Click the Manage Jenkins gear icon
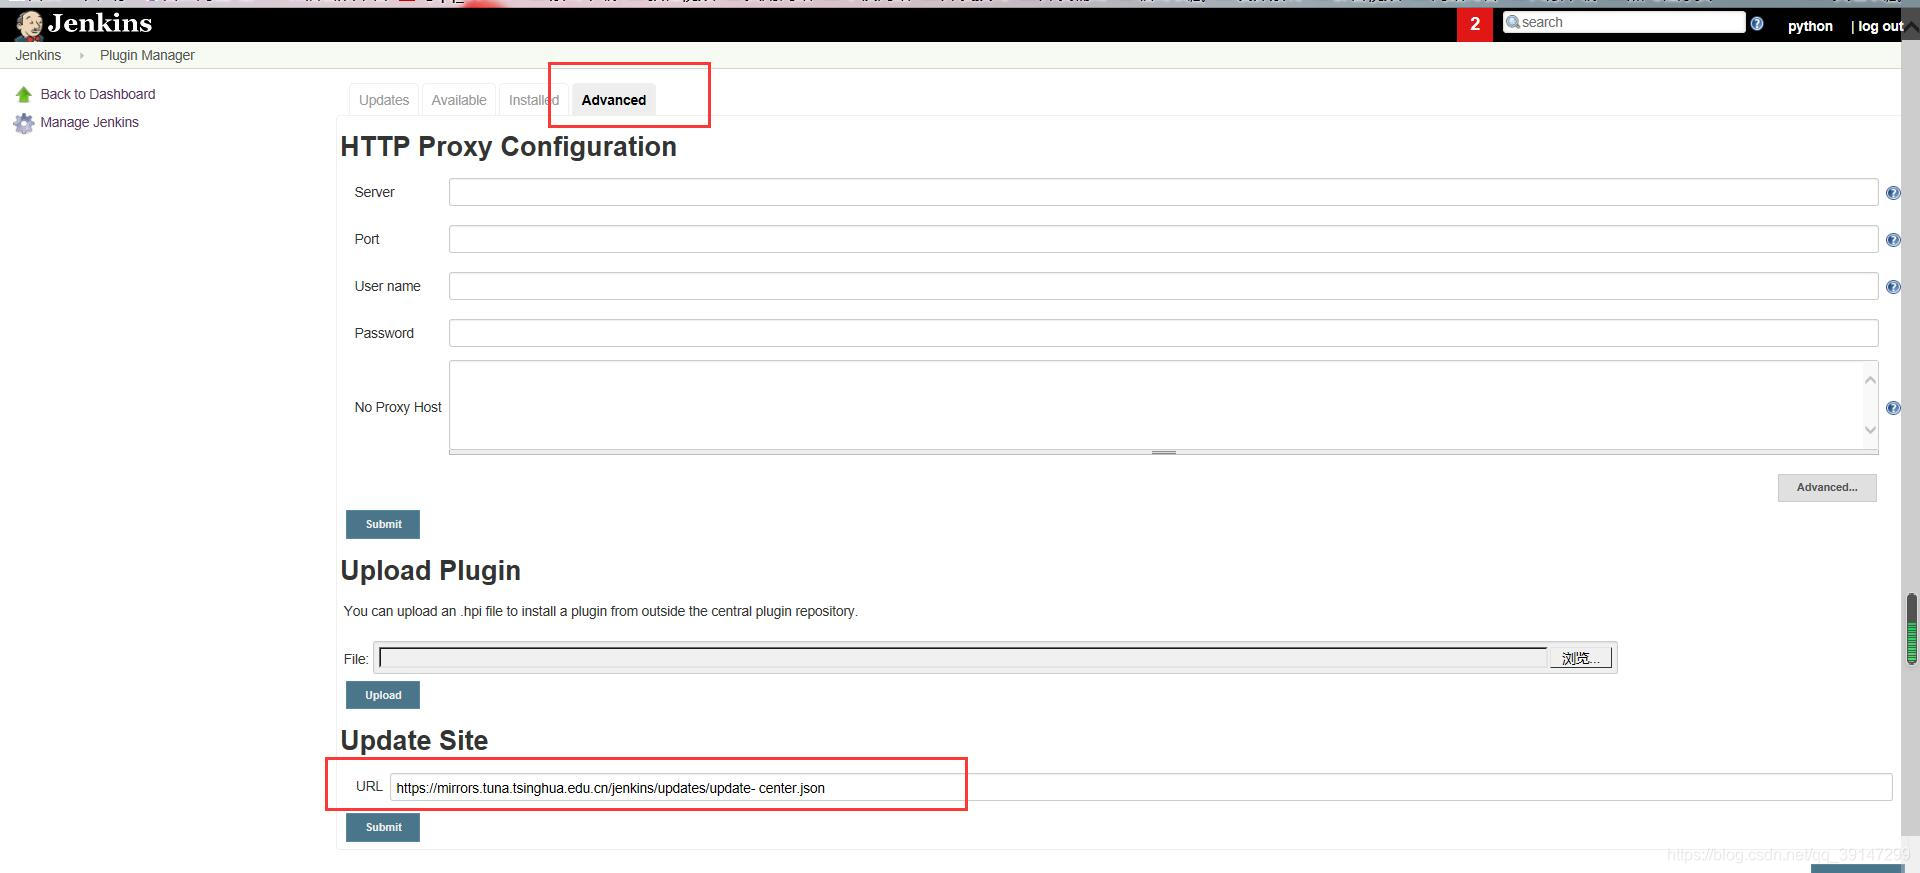Viewport: 1920px width, 873px height. pos(24,123)
